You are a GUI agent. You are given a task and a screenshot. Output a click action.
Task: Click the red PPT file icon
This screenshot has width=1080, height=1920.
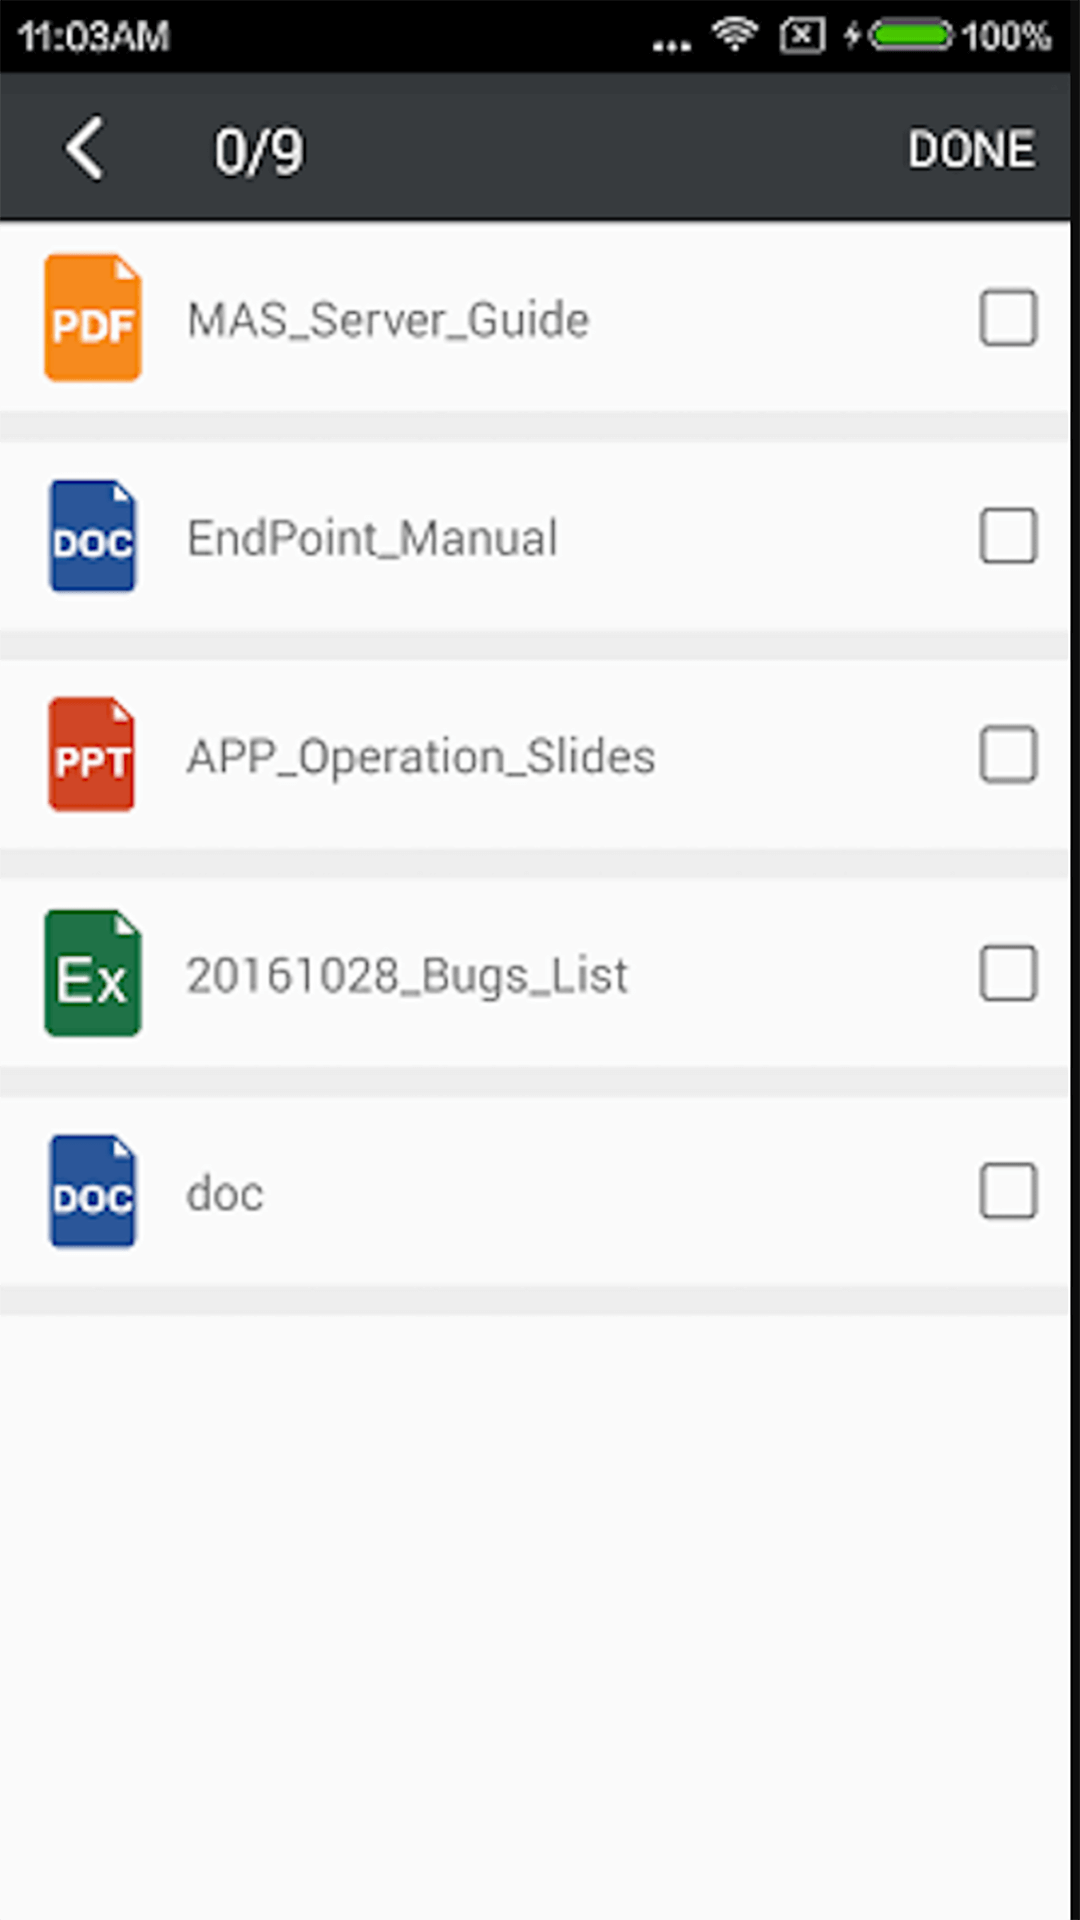pyautogui.click(x=92, y=755)
